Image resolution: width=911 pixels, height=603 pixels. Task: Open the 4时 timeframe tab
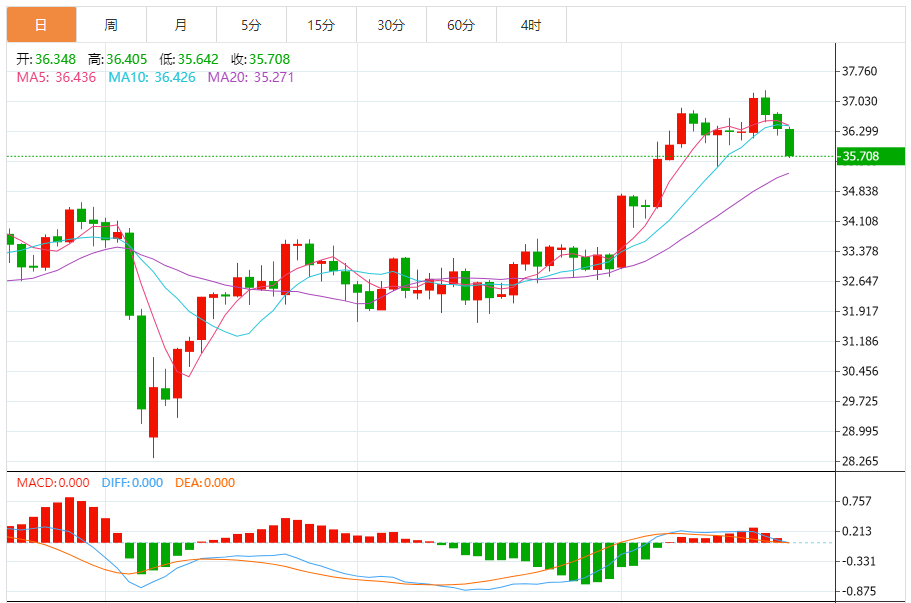(532, 25)
